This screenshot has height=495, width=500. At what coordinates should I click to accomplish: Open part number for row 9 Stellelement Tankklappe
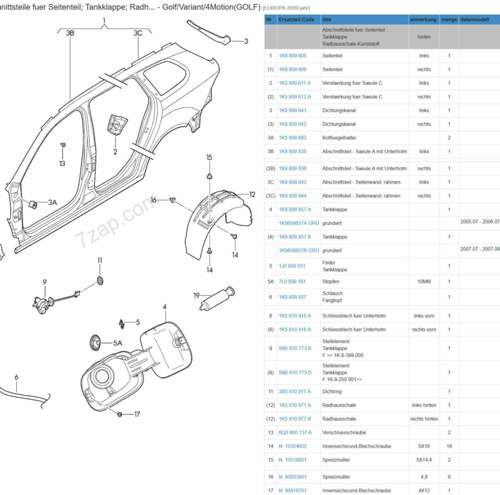295,348
